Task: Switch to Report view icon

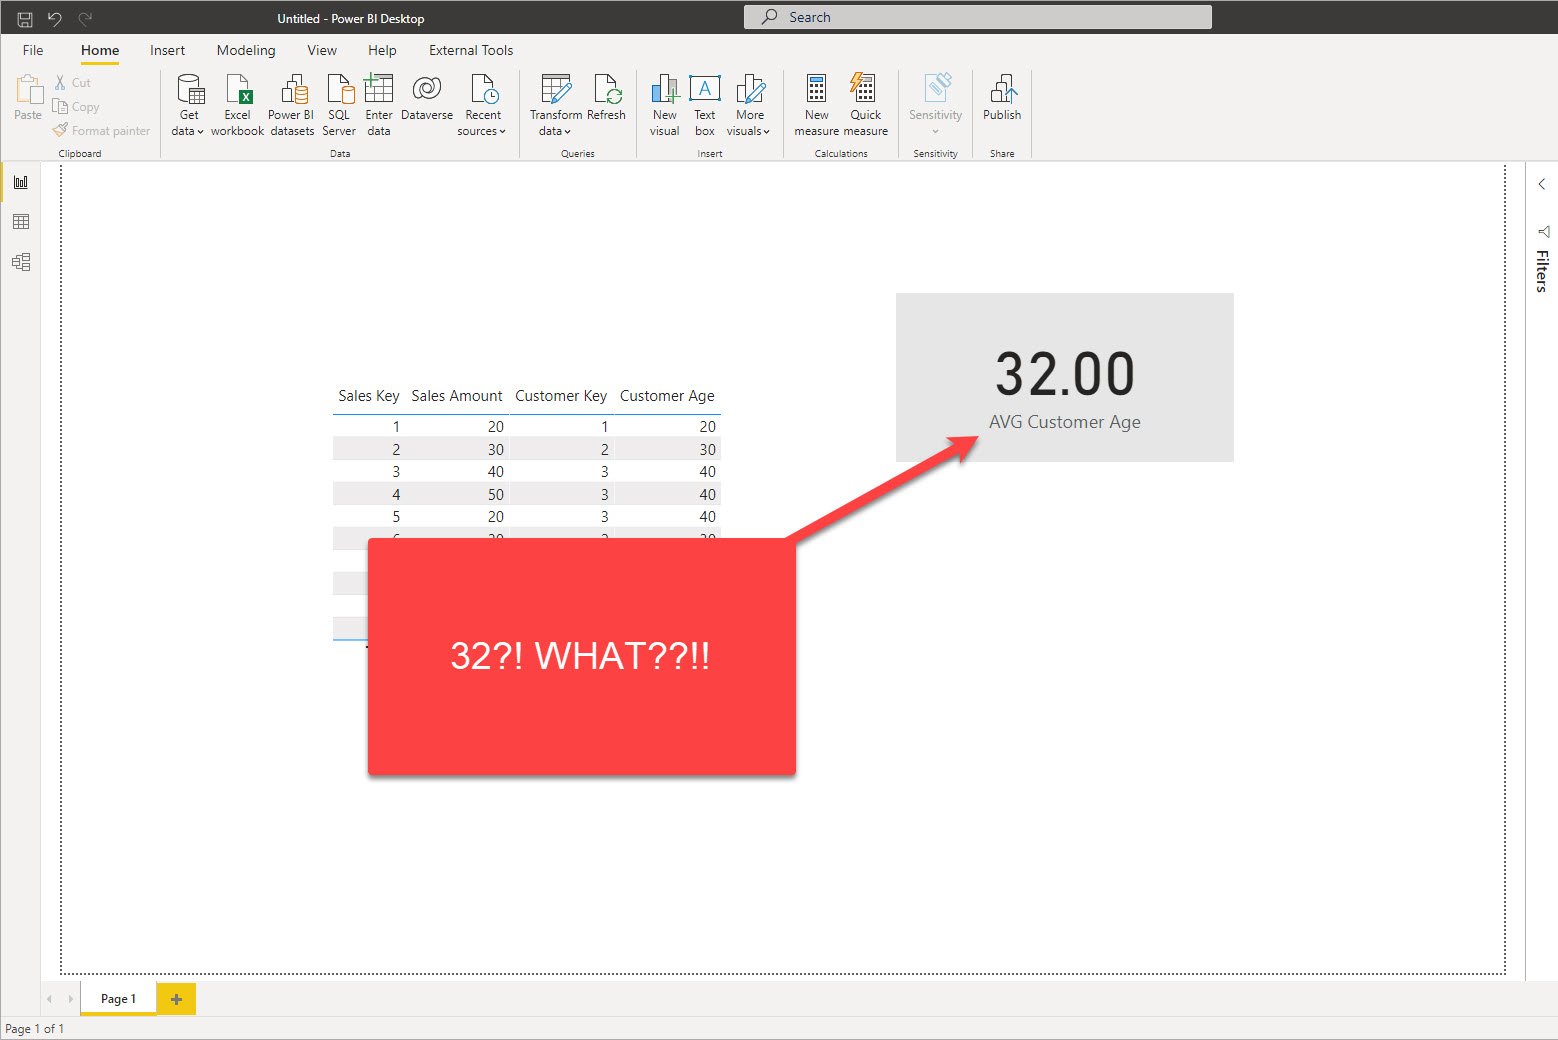Action: pyautogui.click(x=21, y=182)
